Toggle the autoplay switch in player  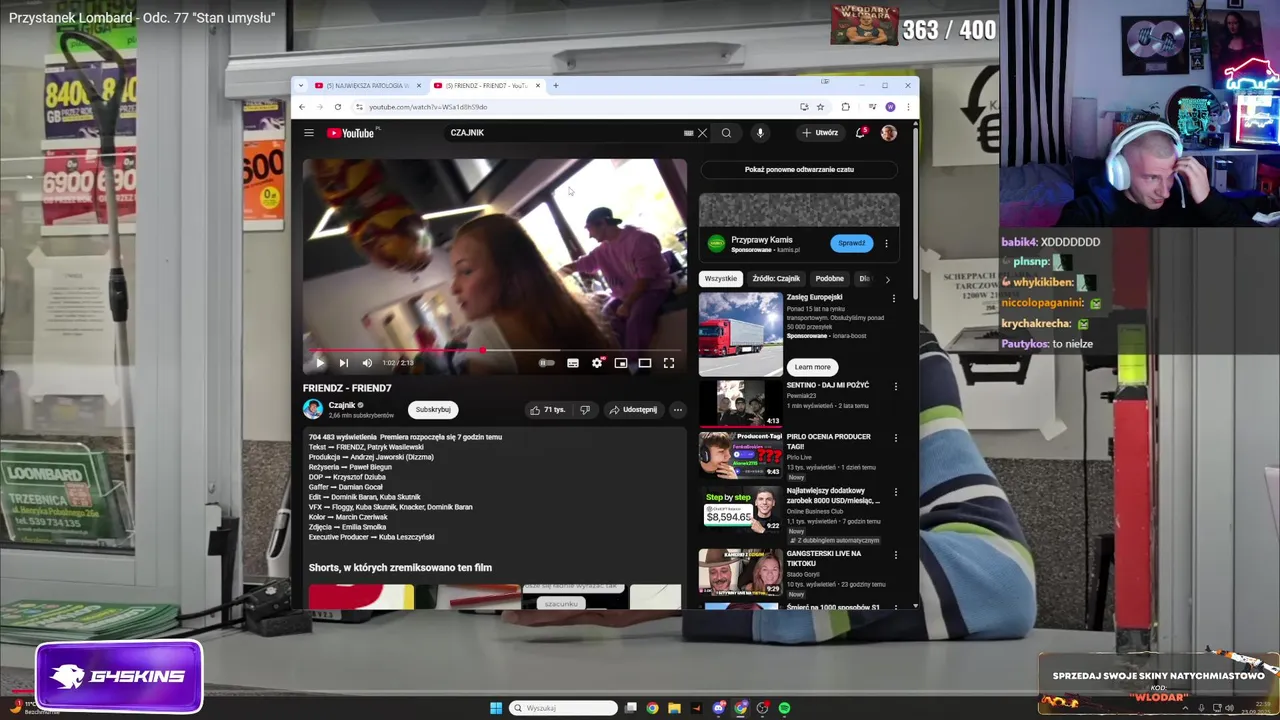coord(546,363)
